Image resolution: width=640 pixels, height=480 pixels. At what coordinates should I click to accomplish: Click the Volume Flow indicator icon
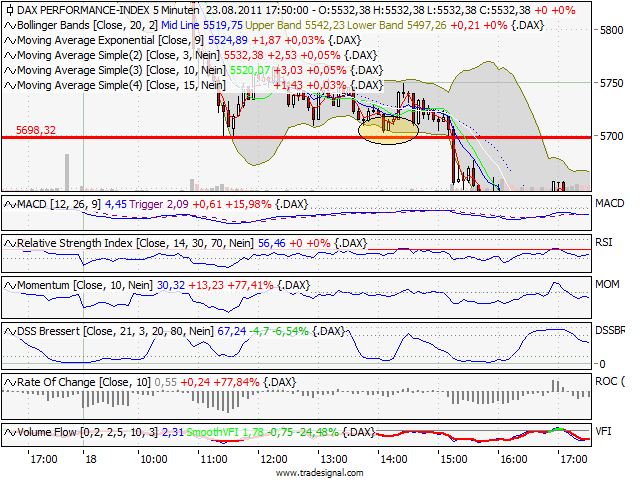click(x=10, y=432)
